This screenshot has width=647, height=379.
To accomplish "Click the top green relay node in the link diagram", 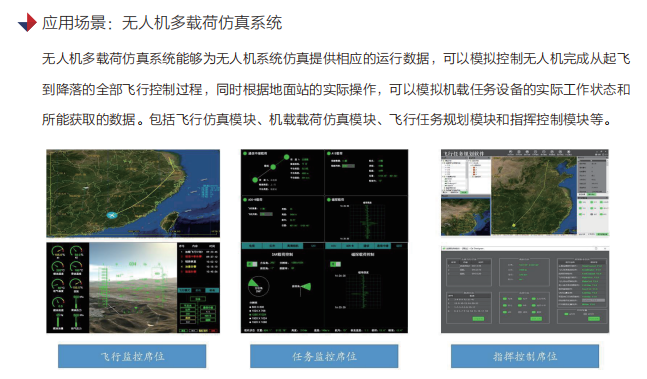I will pos(286,157).
